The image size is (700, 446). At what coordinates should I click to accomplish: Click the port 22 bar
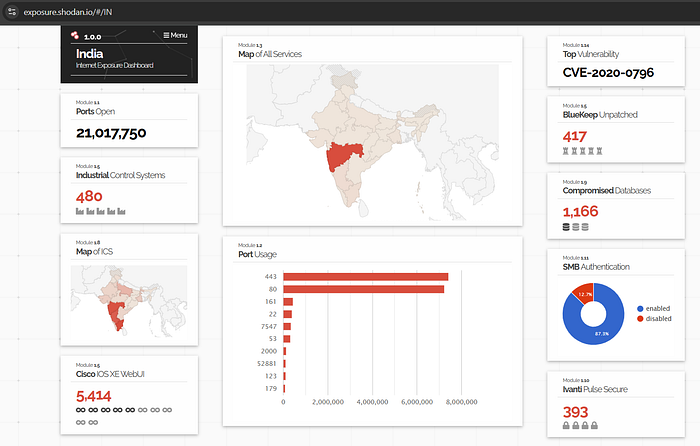point(288,314)
